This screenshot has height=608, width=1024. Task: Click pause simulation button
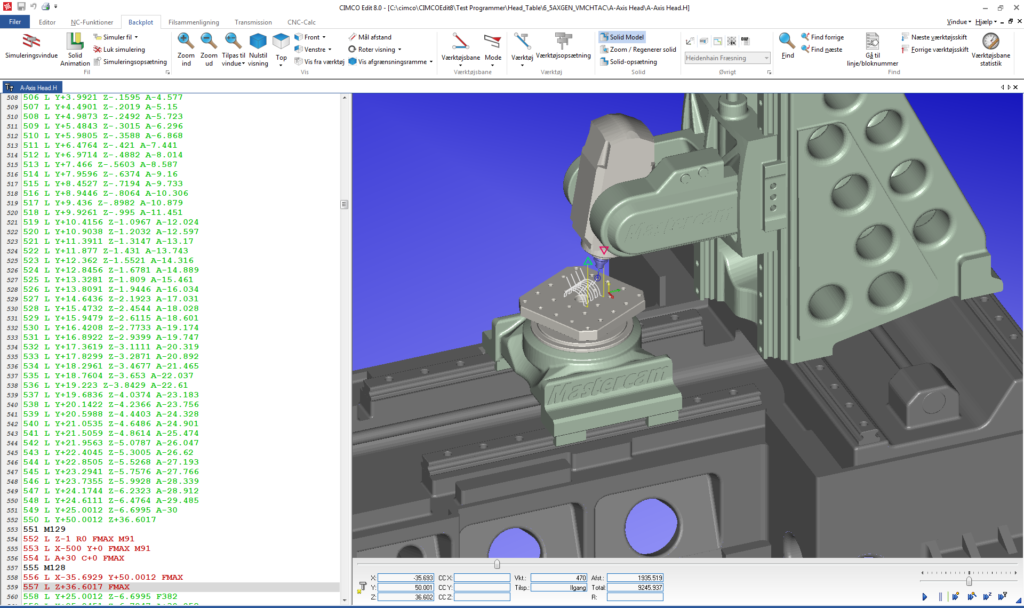[x=940, y=596]
